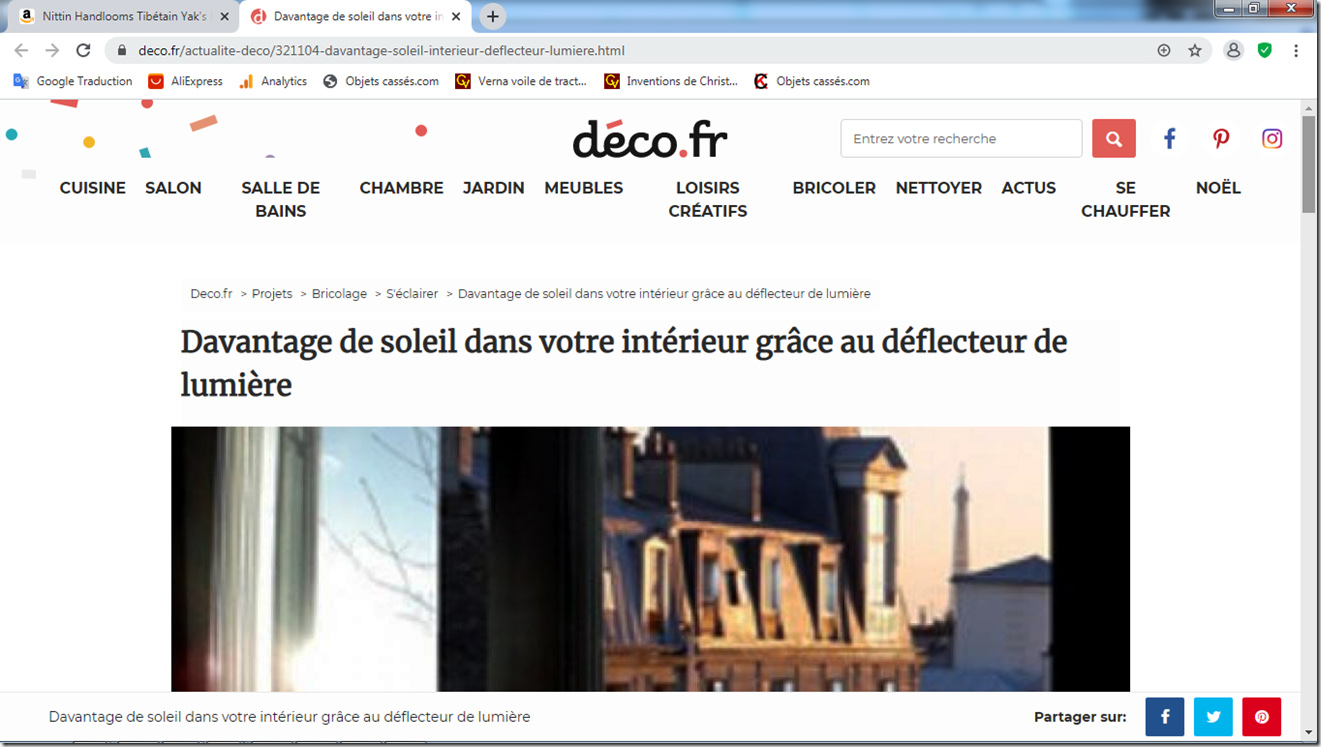Click the bottom bar article title text
The width and height of the screenshot is (1321, 747).
(289, 717)
